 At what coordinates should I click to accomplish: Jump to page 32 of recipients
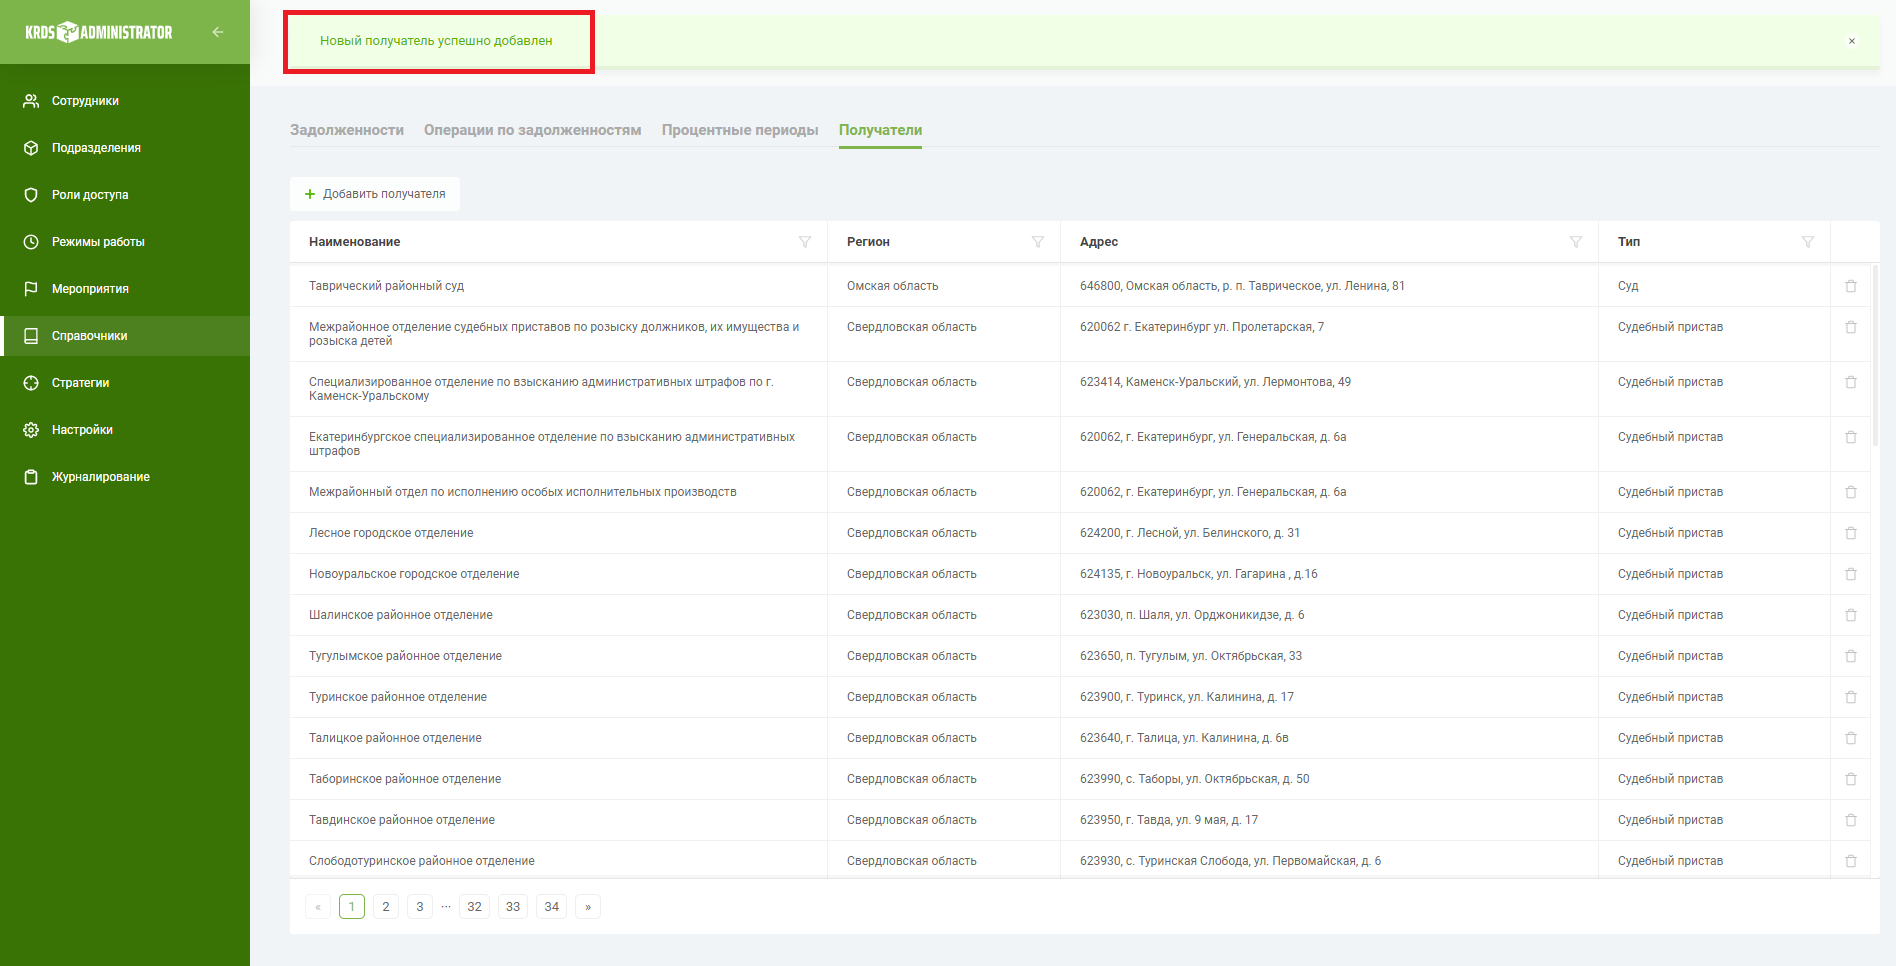pyautogui.click(x=475, y=907)
